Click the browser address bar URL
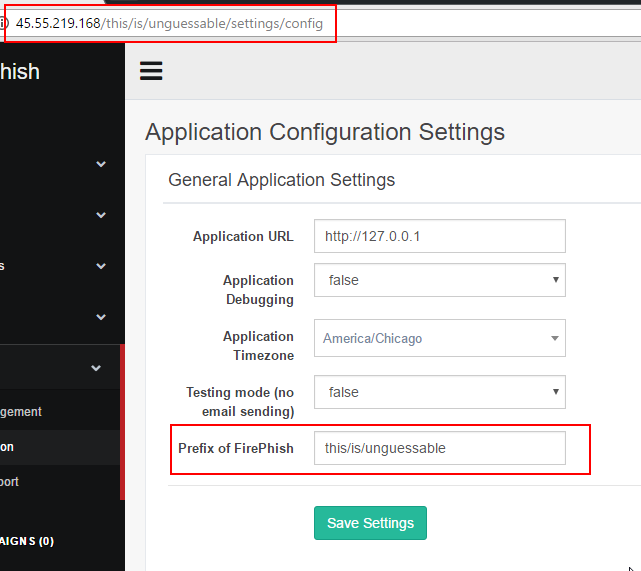This screenshot has height=571, width=641. click(169, 23)
